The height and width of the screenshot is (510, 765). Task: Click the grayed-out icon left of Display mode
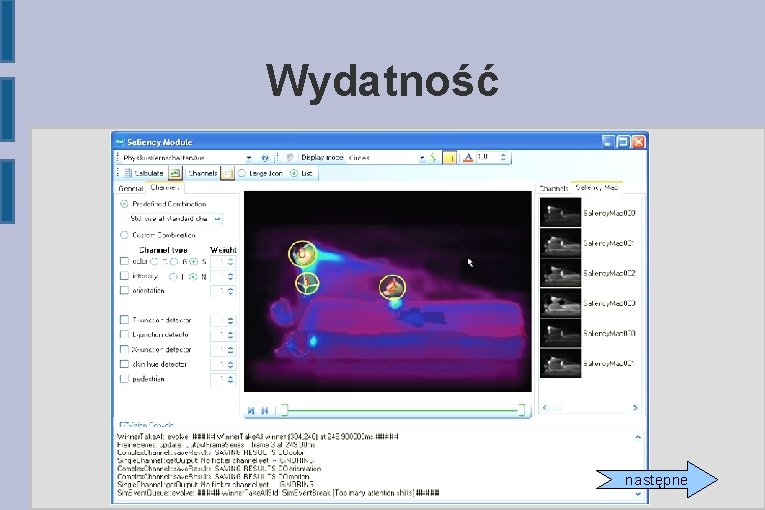tap(289, 157)
